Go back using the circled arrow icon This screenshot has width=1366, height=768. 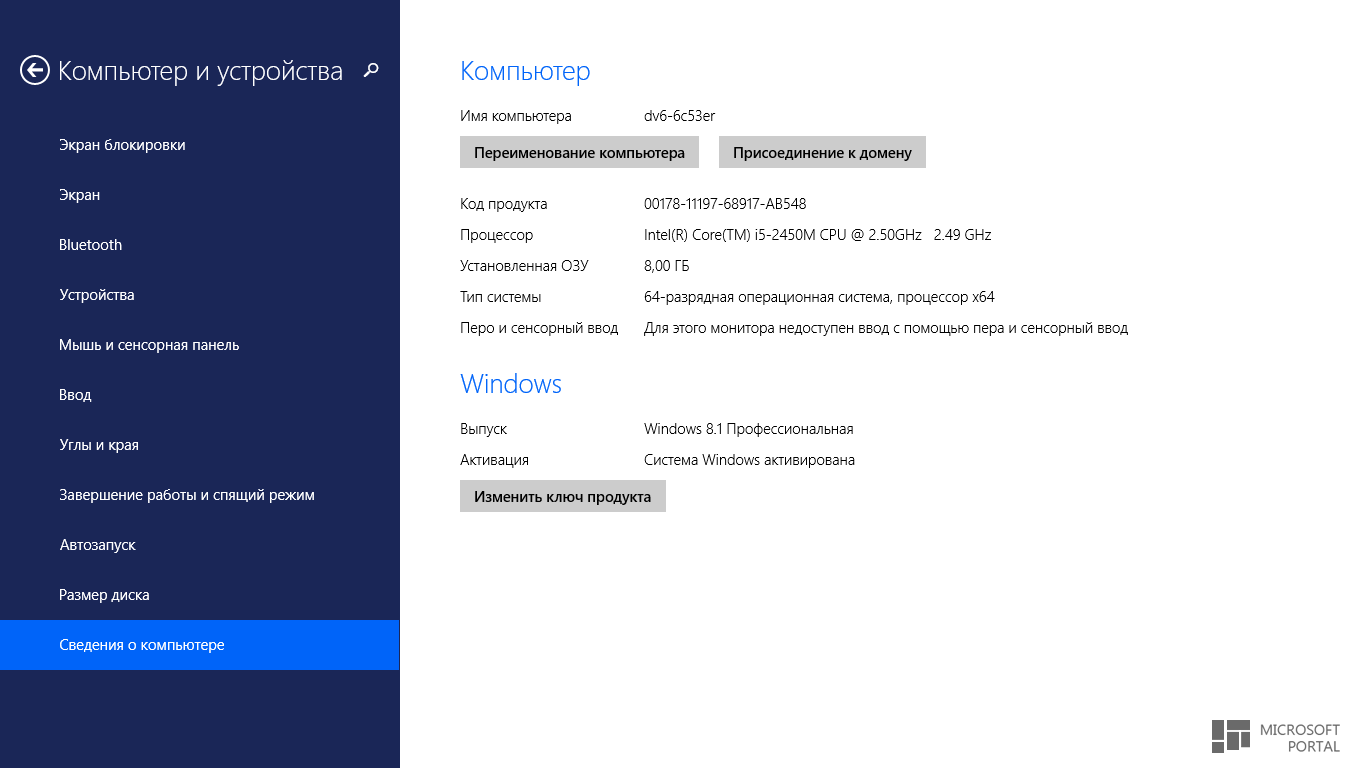[x=35, y=70]
